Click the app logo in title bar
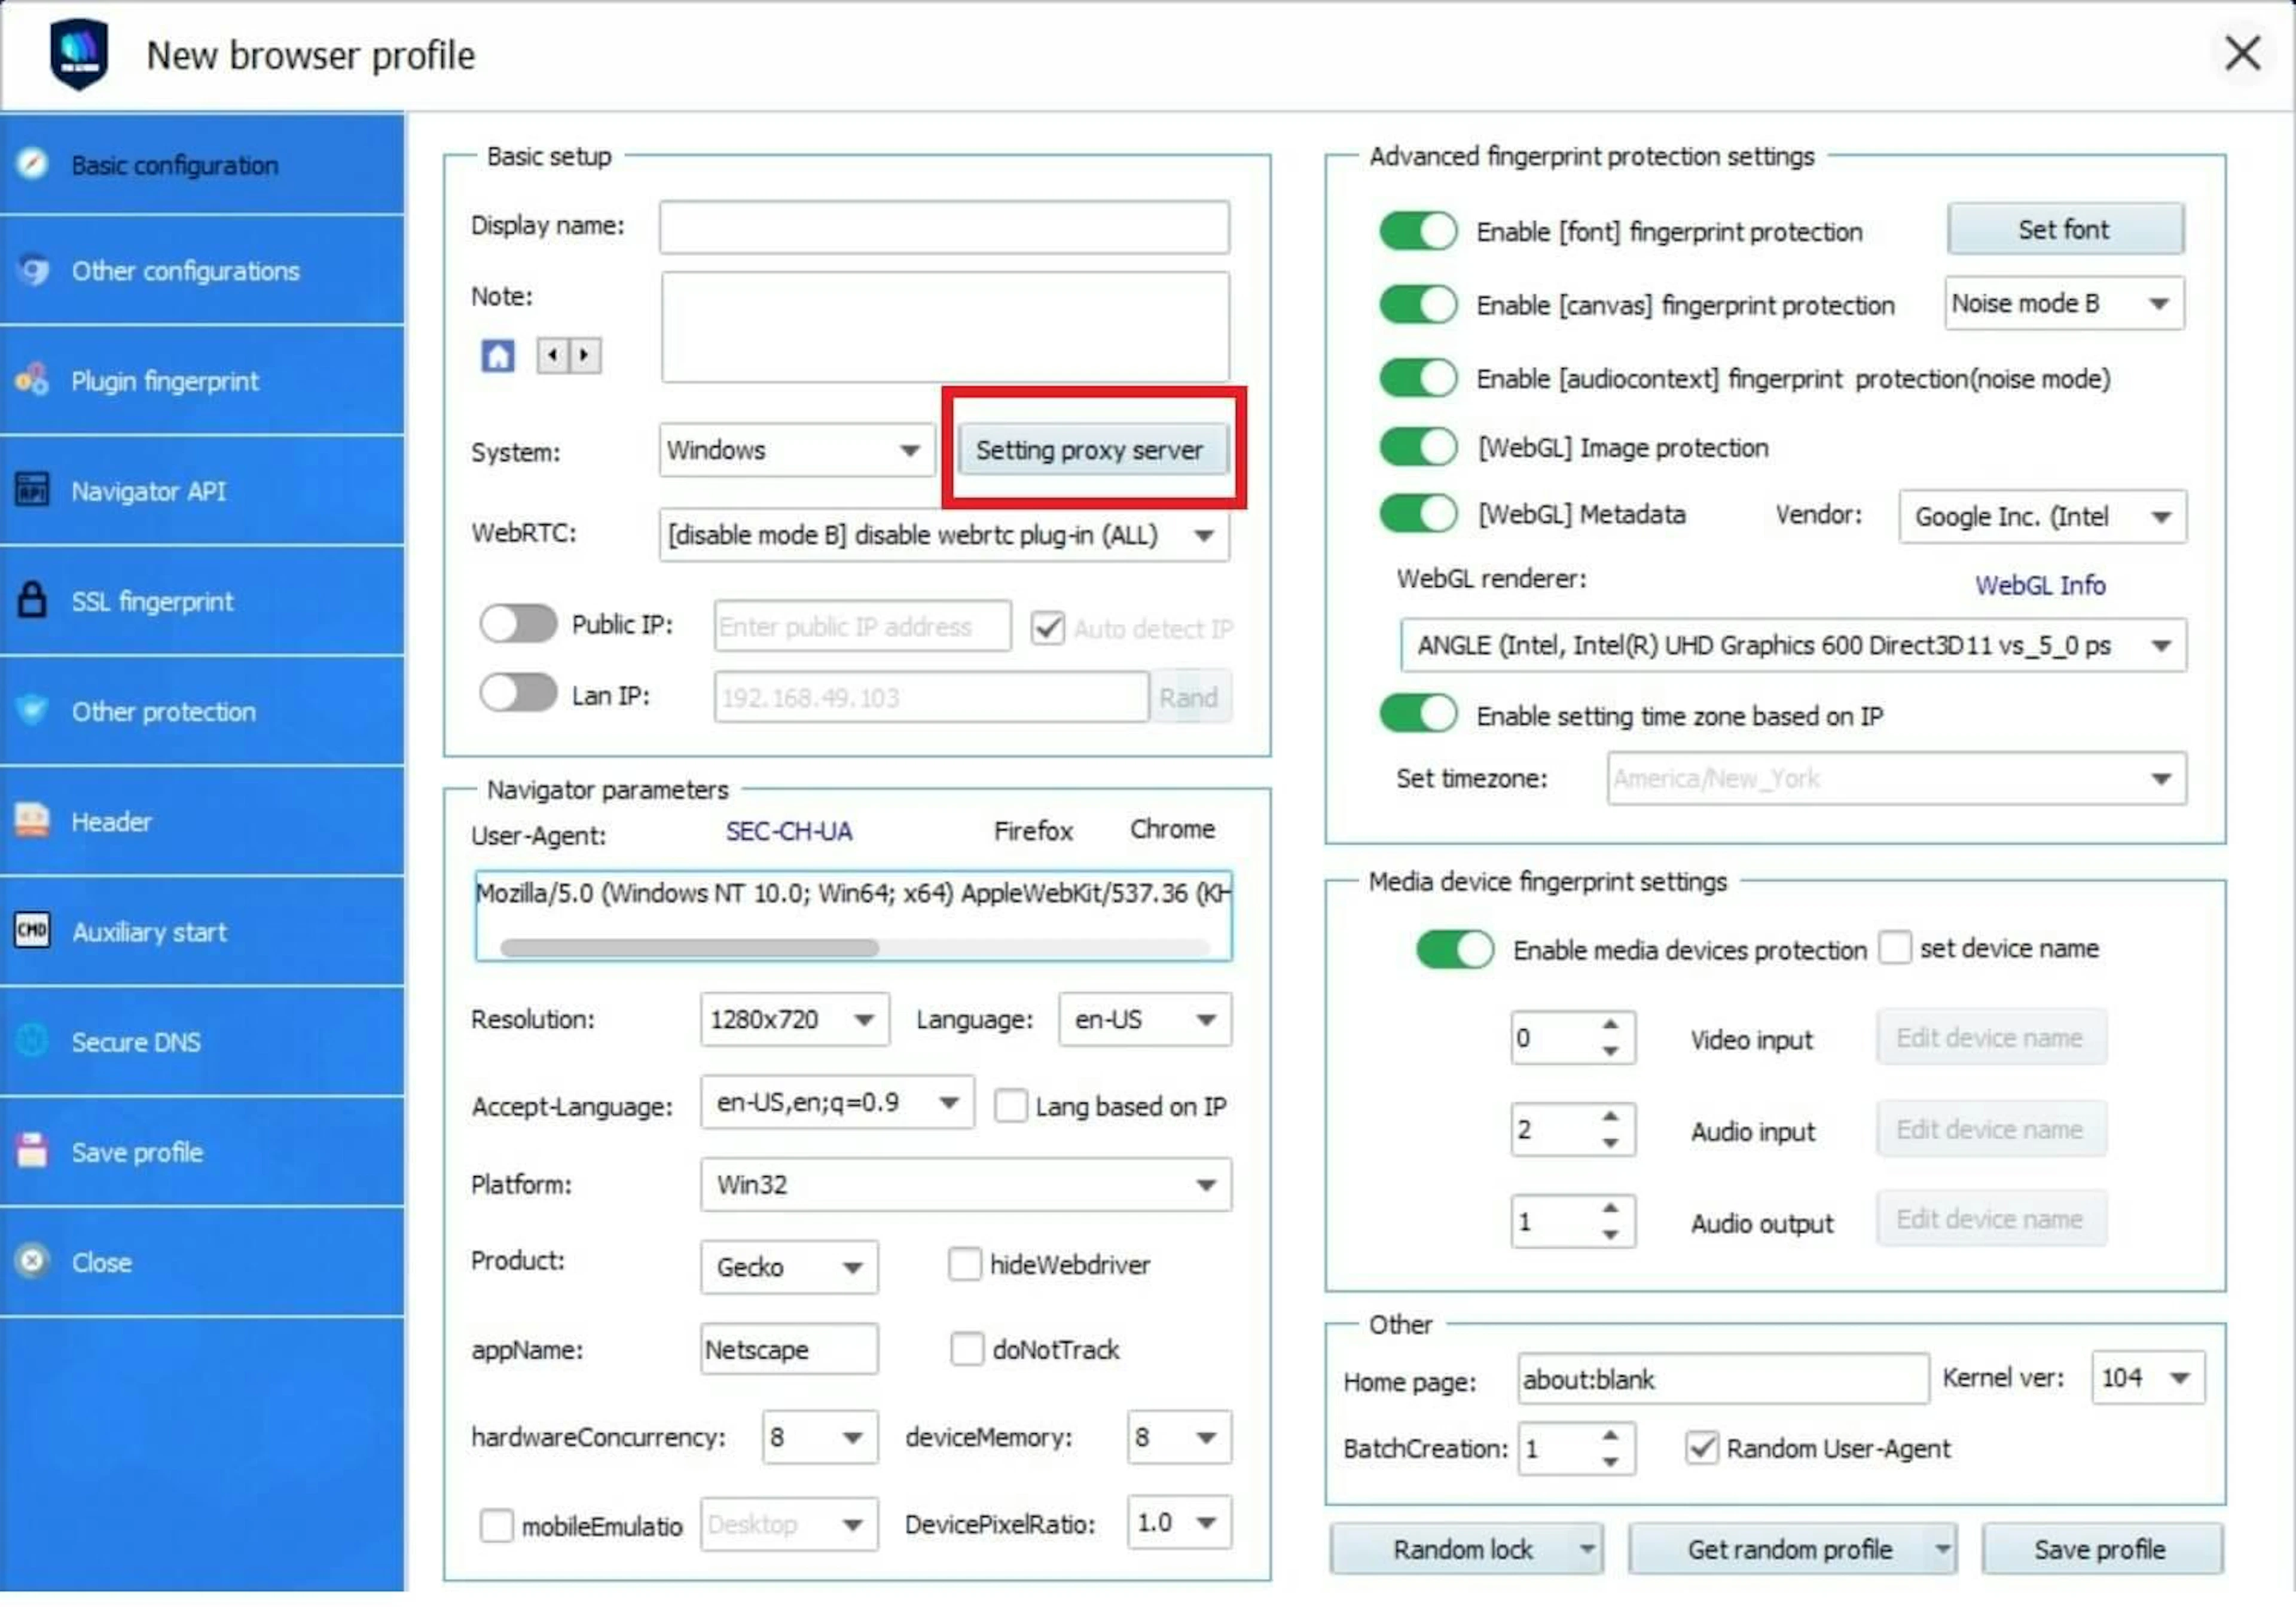 click(x=79, y=54)
